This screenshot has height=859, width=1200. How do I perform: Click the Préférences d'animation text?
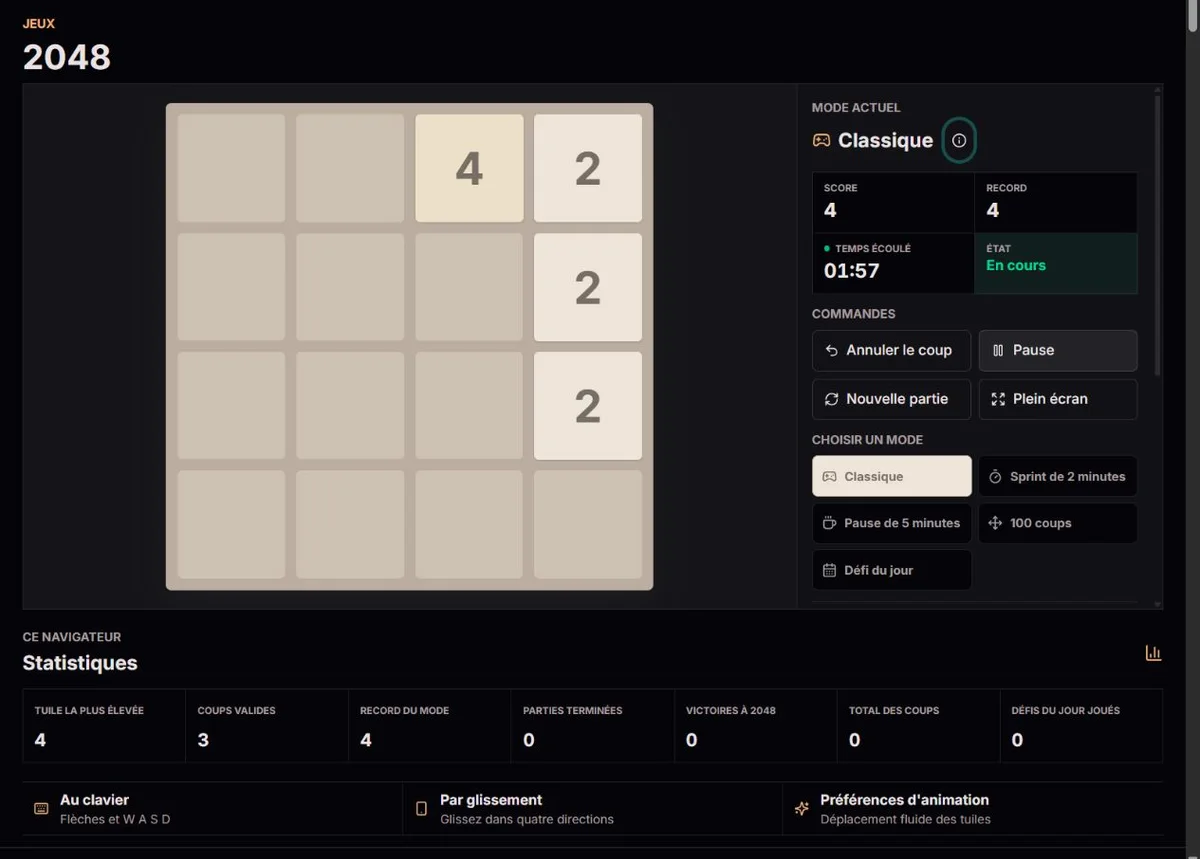(904, 800)
